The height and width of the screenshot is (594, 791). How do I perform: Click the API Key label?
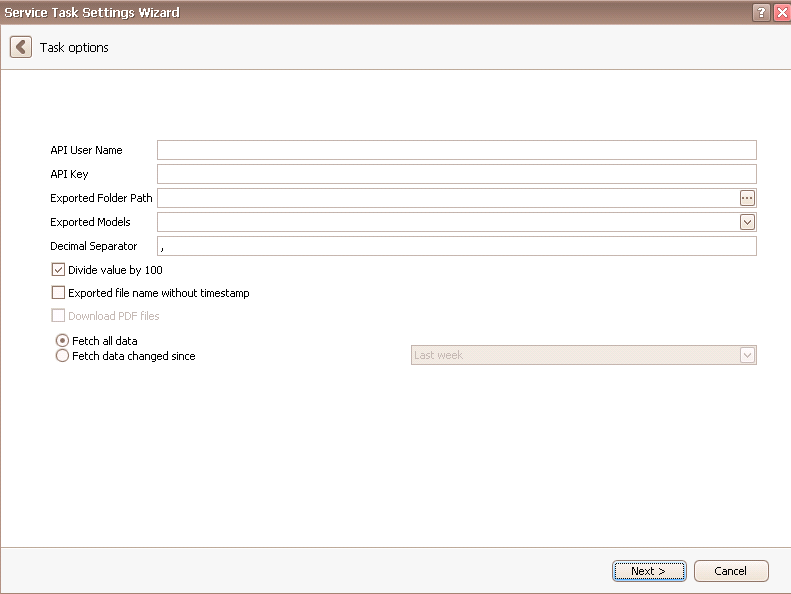pos(69,174)
